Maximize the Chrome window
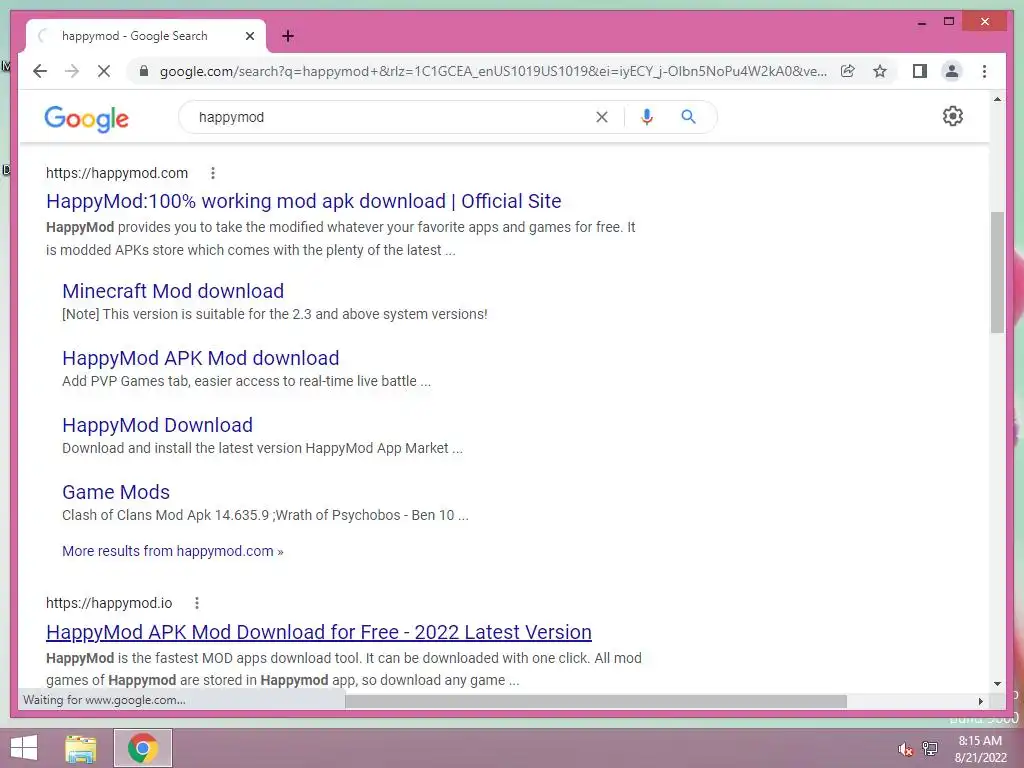This screenshot has width=1024, height=768. [x=949, y=22]
